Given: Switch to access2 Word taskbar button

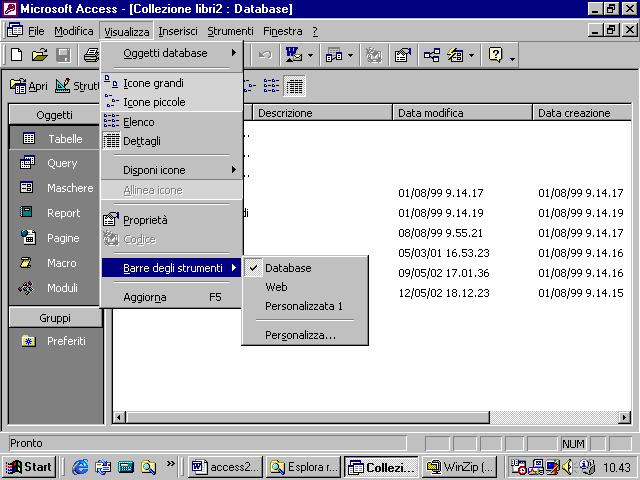Looking at the screenshot, I should [x=225, y=467].
